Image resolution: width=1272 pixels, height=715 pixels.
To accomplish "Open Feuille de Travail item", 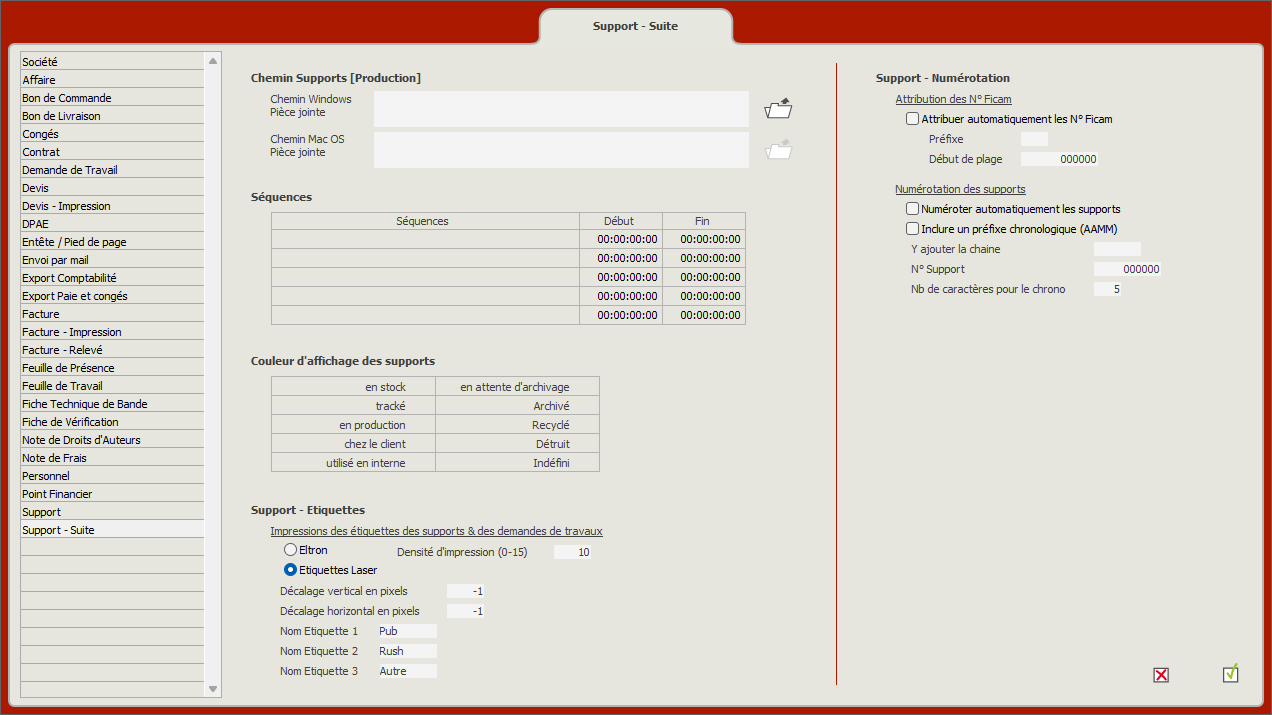I will click(x=112, y=386).
